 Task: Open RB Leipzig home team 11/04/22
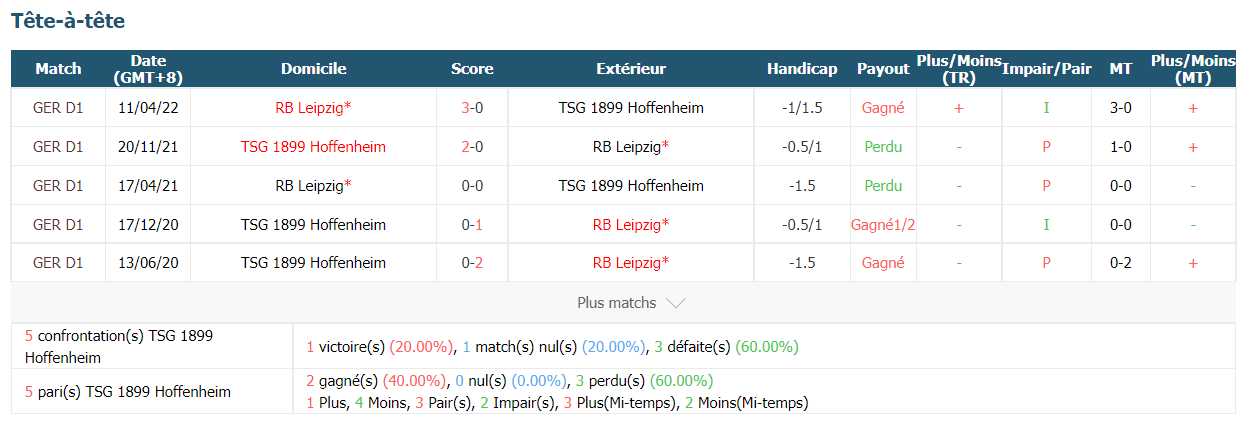click(x=313, y=108)
